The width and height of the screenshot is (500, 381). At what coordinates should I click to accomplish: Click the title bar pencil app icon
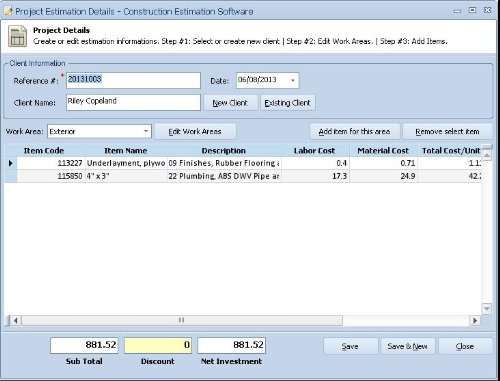(8, 11)
